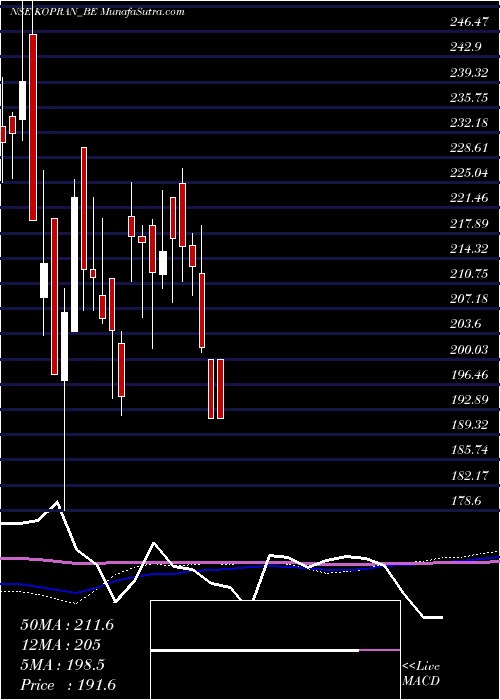Click the NSE KOPRAN_BE MunafaSutra.com title
This screenshot has height=700, width=500.
point(97,12)
